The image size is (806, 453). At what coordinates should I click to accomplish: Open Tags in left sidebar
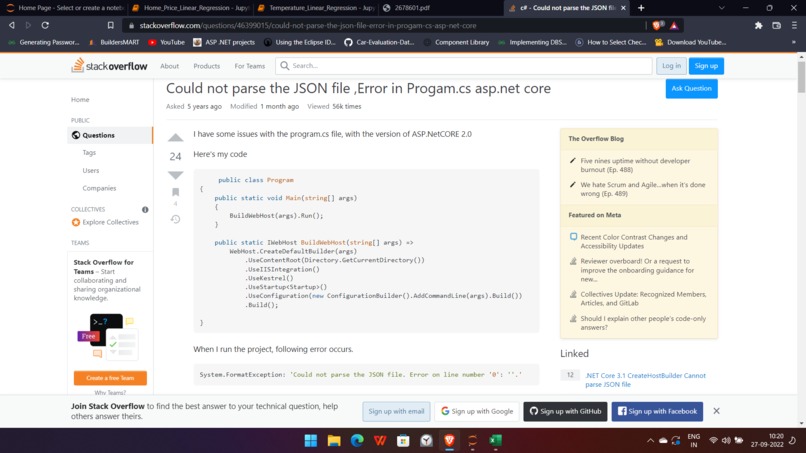(89, 153)
